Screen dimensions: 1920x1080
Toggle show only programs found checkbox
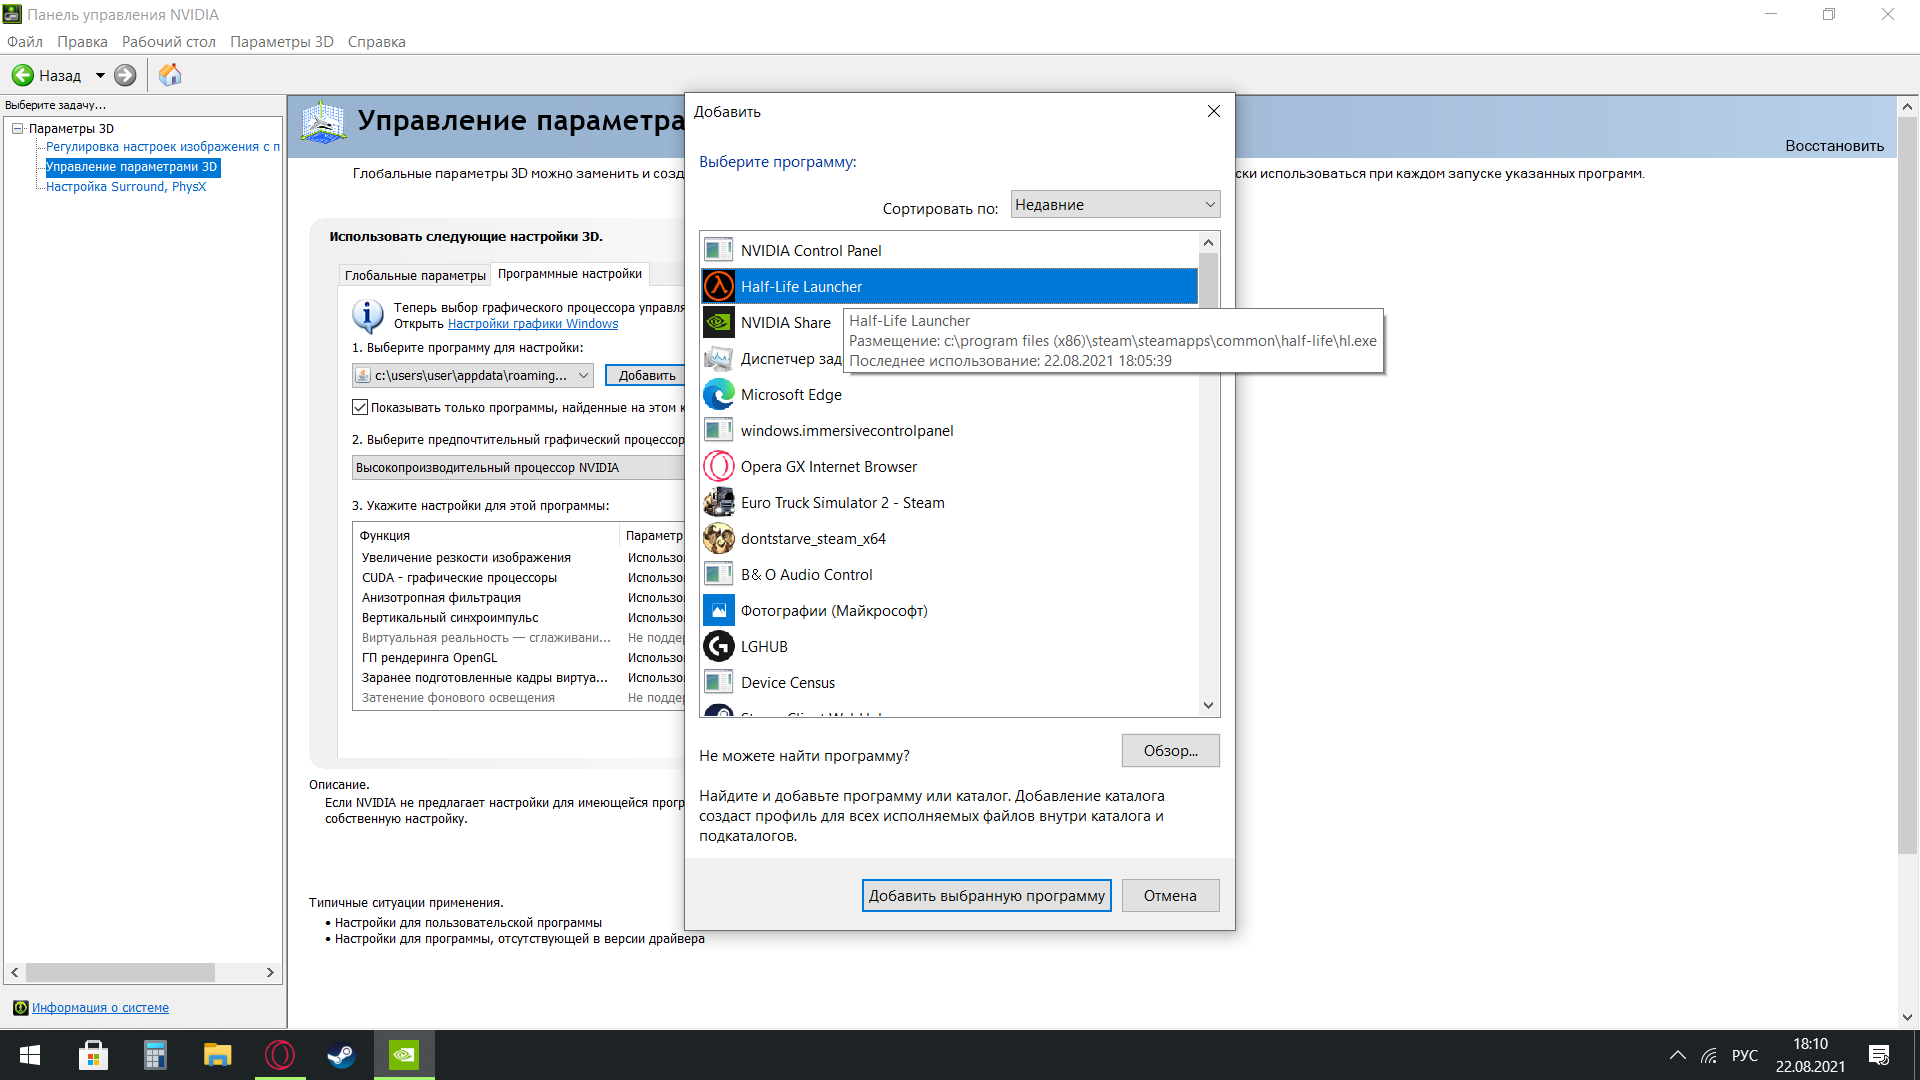tap(360, 407)
